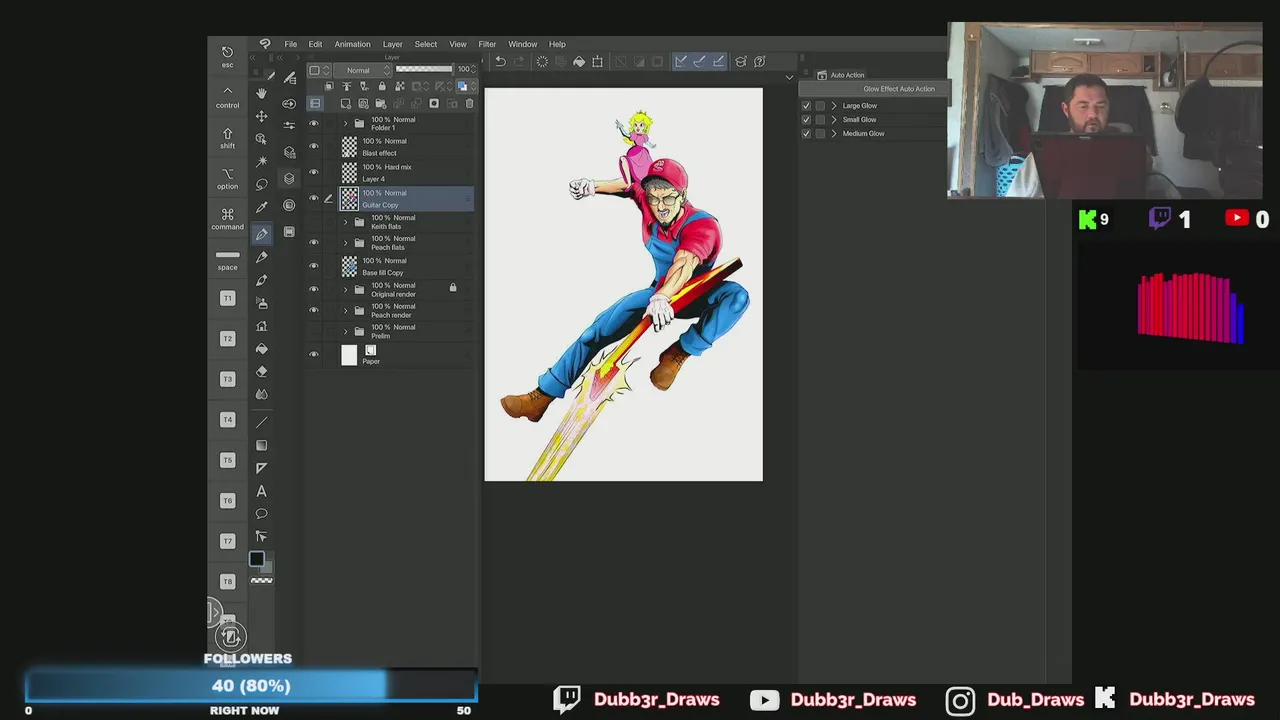Image resolution: width=1280 pixels, height=720 pixels.
Task: Select the Auto select wand tool
Action: (x=261, y=161)
